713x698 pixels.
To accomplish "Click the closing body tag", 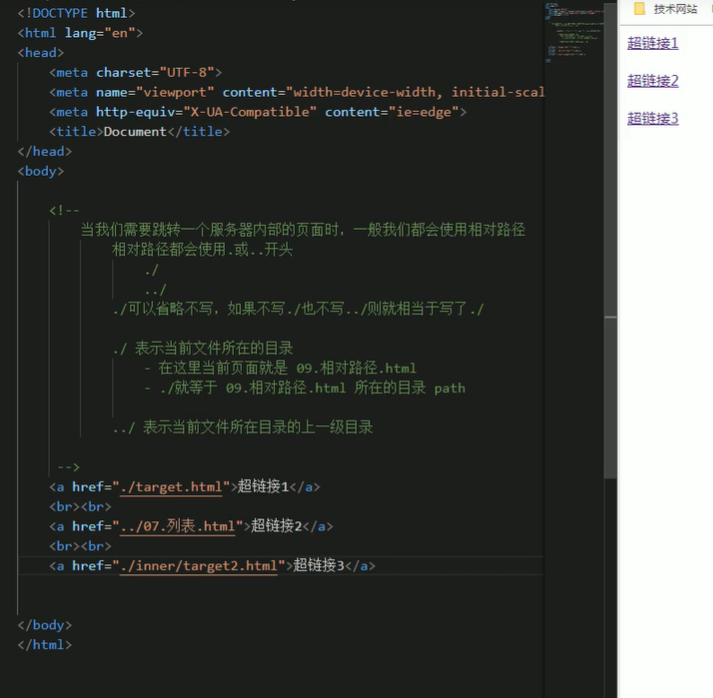I will coord(45,625).
